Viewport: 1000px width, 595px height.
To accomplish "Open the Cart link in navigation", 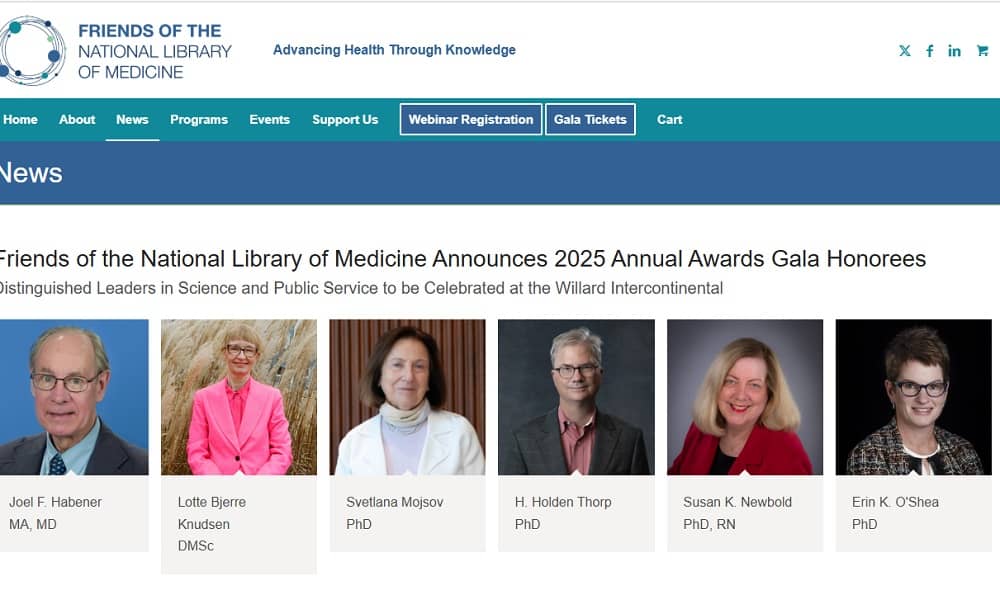I will click(669, 119).
